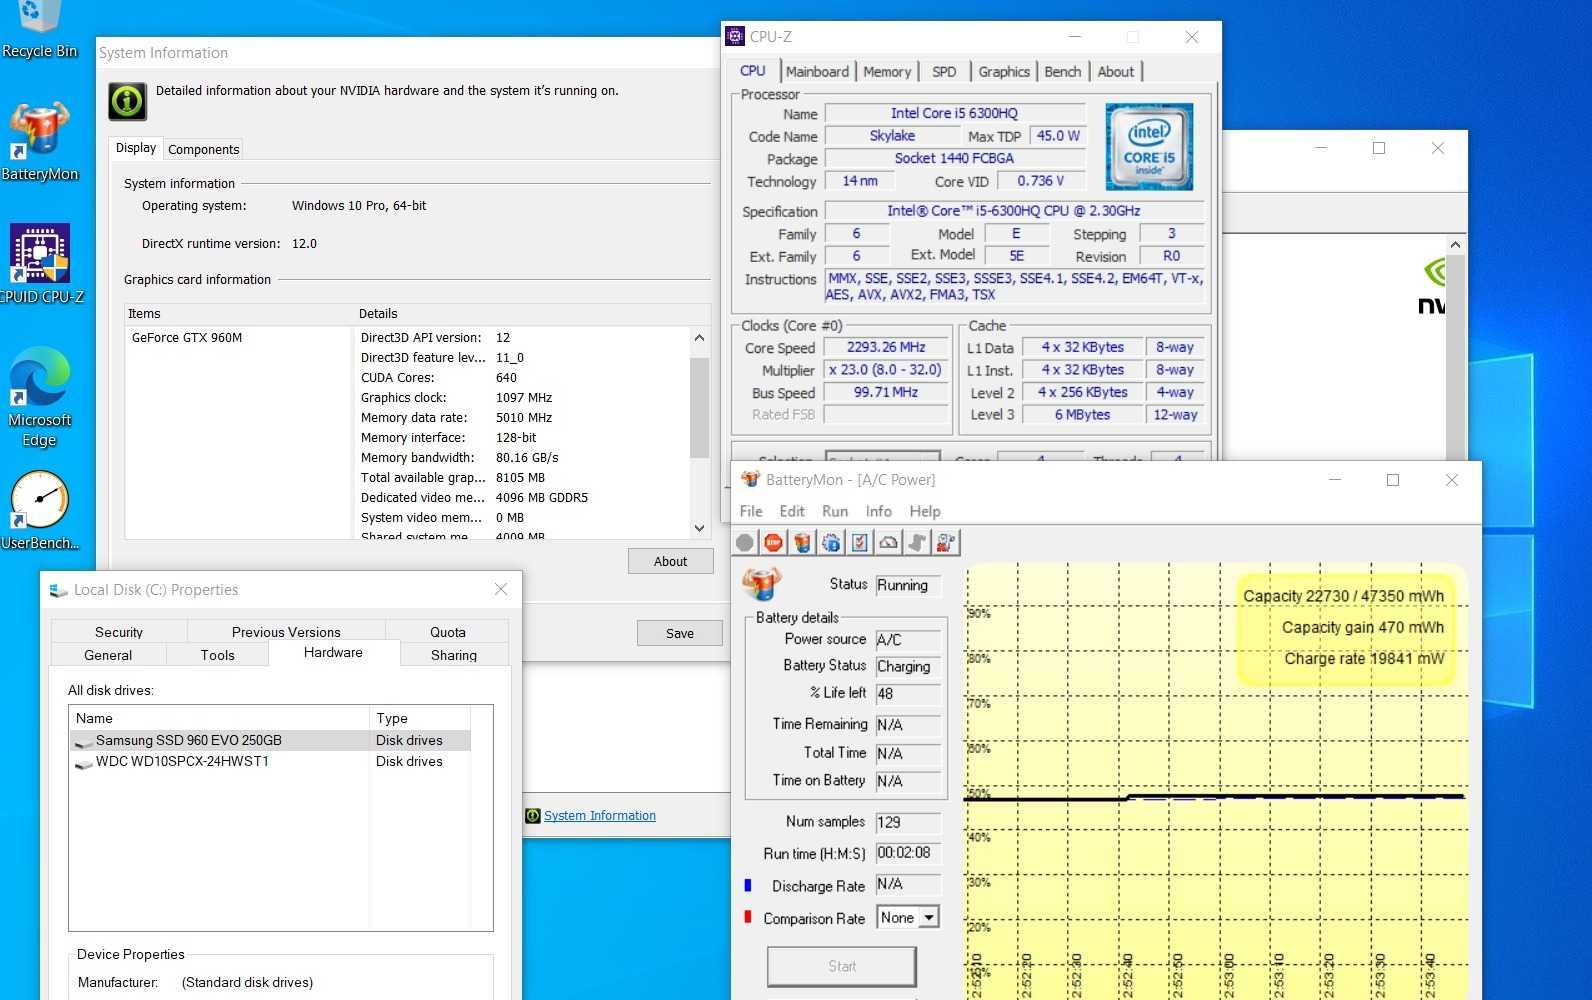Image resolution: width=1592 pixels, height=1000 pixels.
Task: Select the CPU tab in CPU-Z
Action: (x=753, y=71)
